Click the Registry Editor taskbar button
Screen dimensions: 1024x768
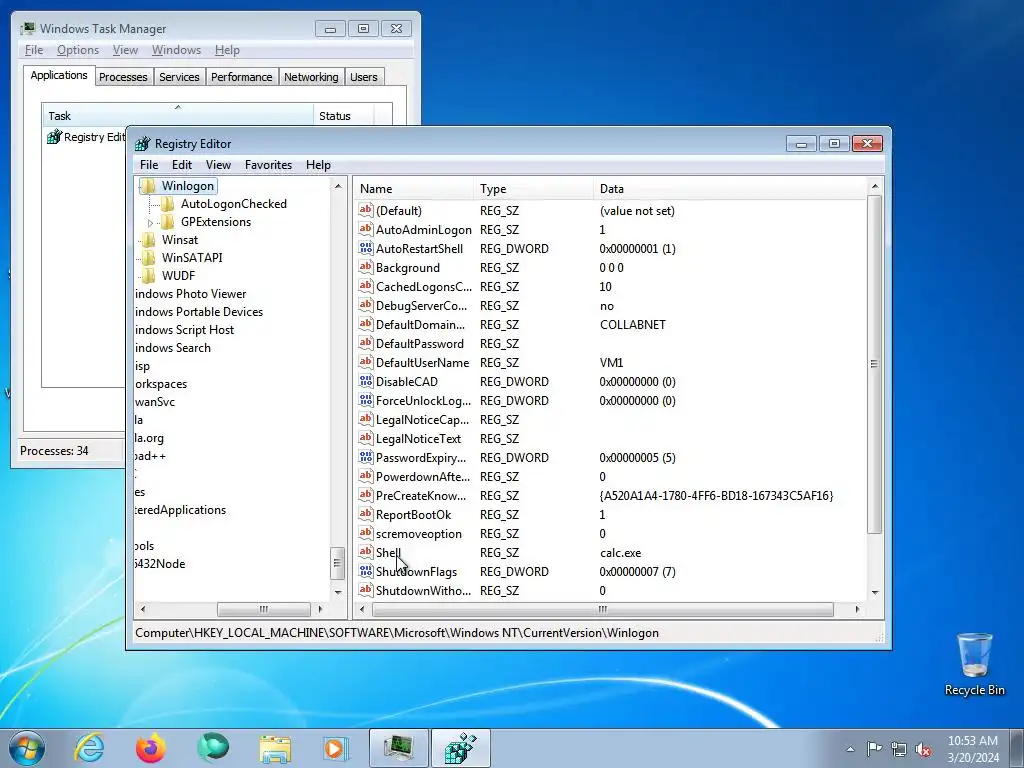click(460, 748)
